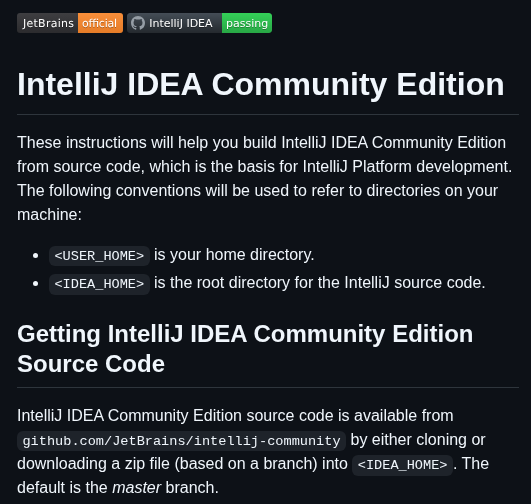Click the <IDEA_HOME> code label in last paragraph

pyautogui.click(x=402, y=465)
